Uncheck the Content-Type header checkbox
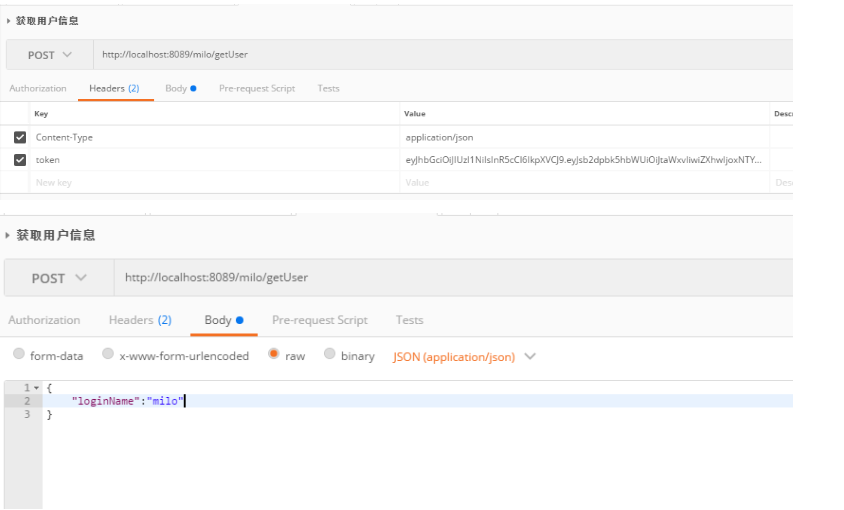Viewport: 844px width, 510px height. coord(20,137)
